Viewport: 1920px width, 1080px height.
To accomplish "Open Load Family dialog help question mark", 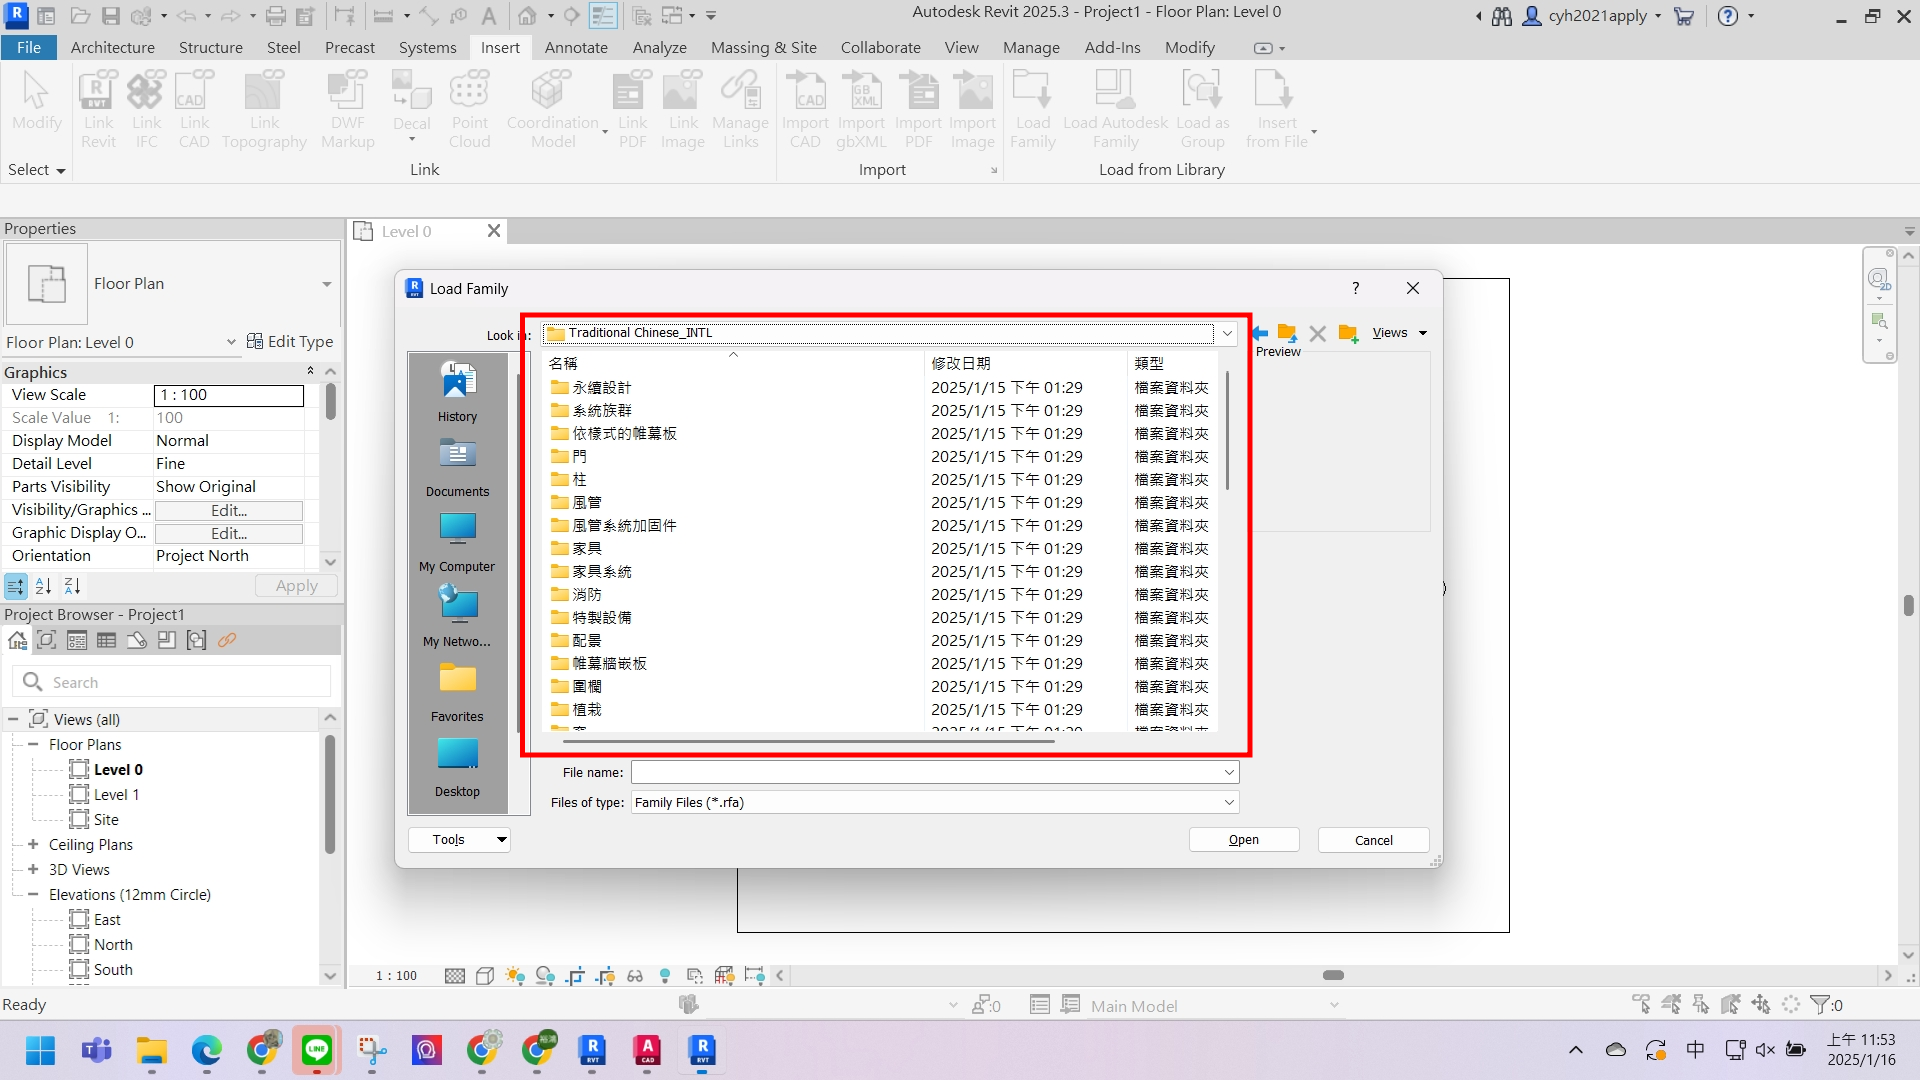I will tap(1356, 288).
